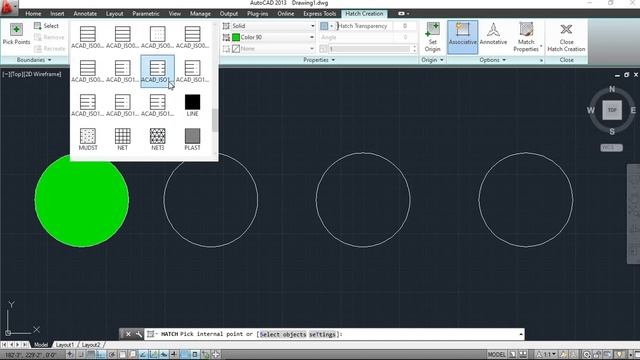Screen dimensions: 640x360
Task: Expand the Origin panel
Action: (432, 60)
